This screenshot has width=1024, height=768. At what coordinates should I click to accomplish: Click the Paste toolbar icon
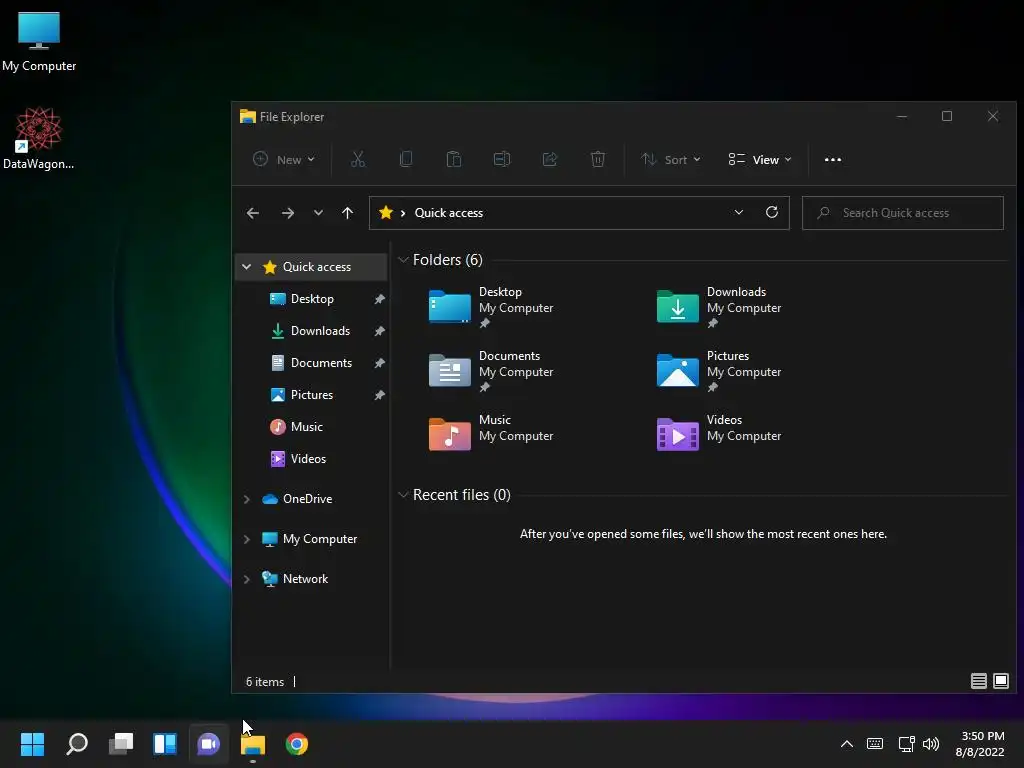coord(454,159)
